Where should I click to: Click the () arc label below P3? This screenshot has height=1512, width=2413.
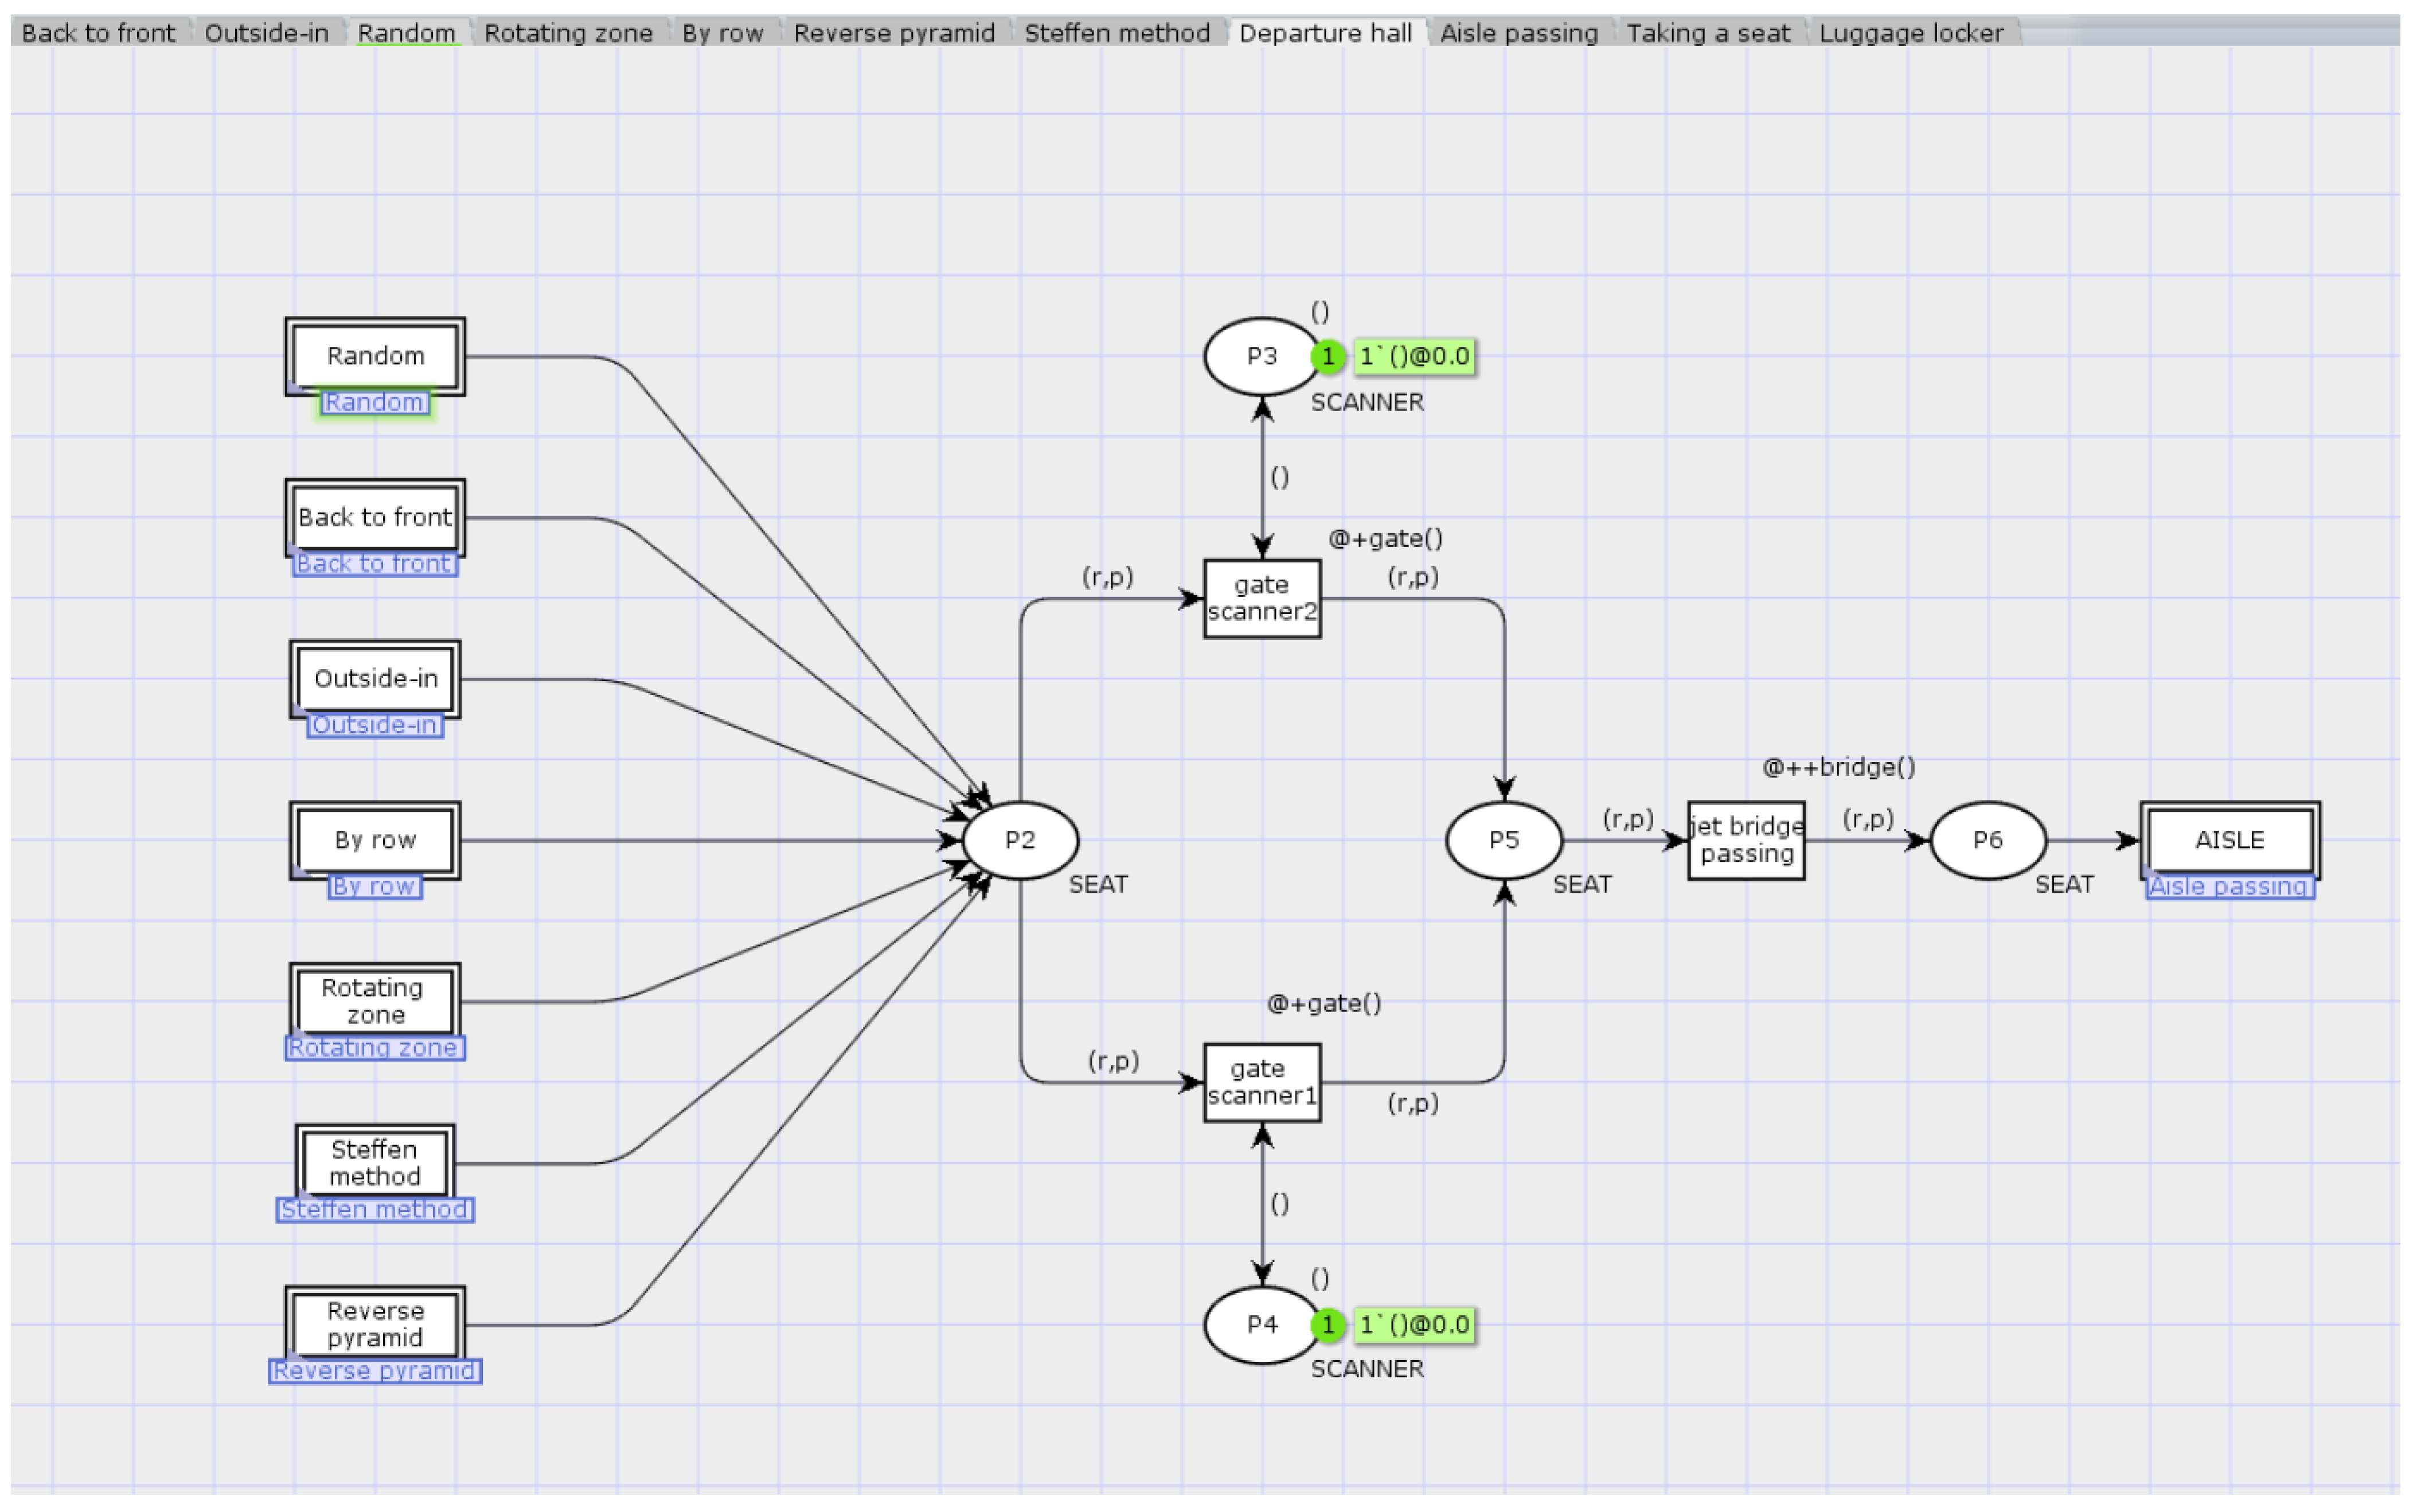click(x=1279, y=477)
